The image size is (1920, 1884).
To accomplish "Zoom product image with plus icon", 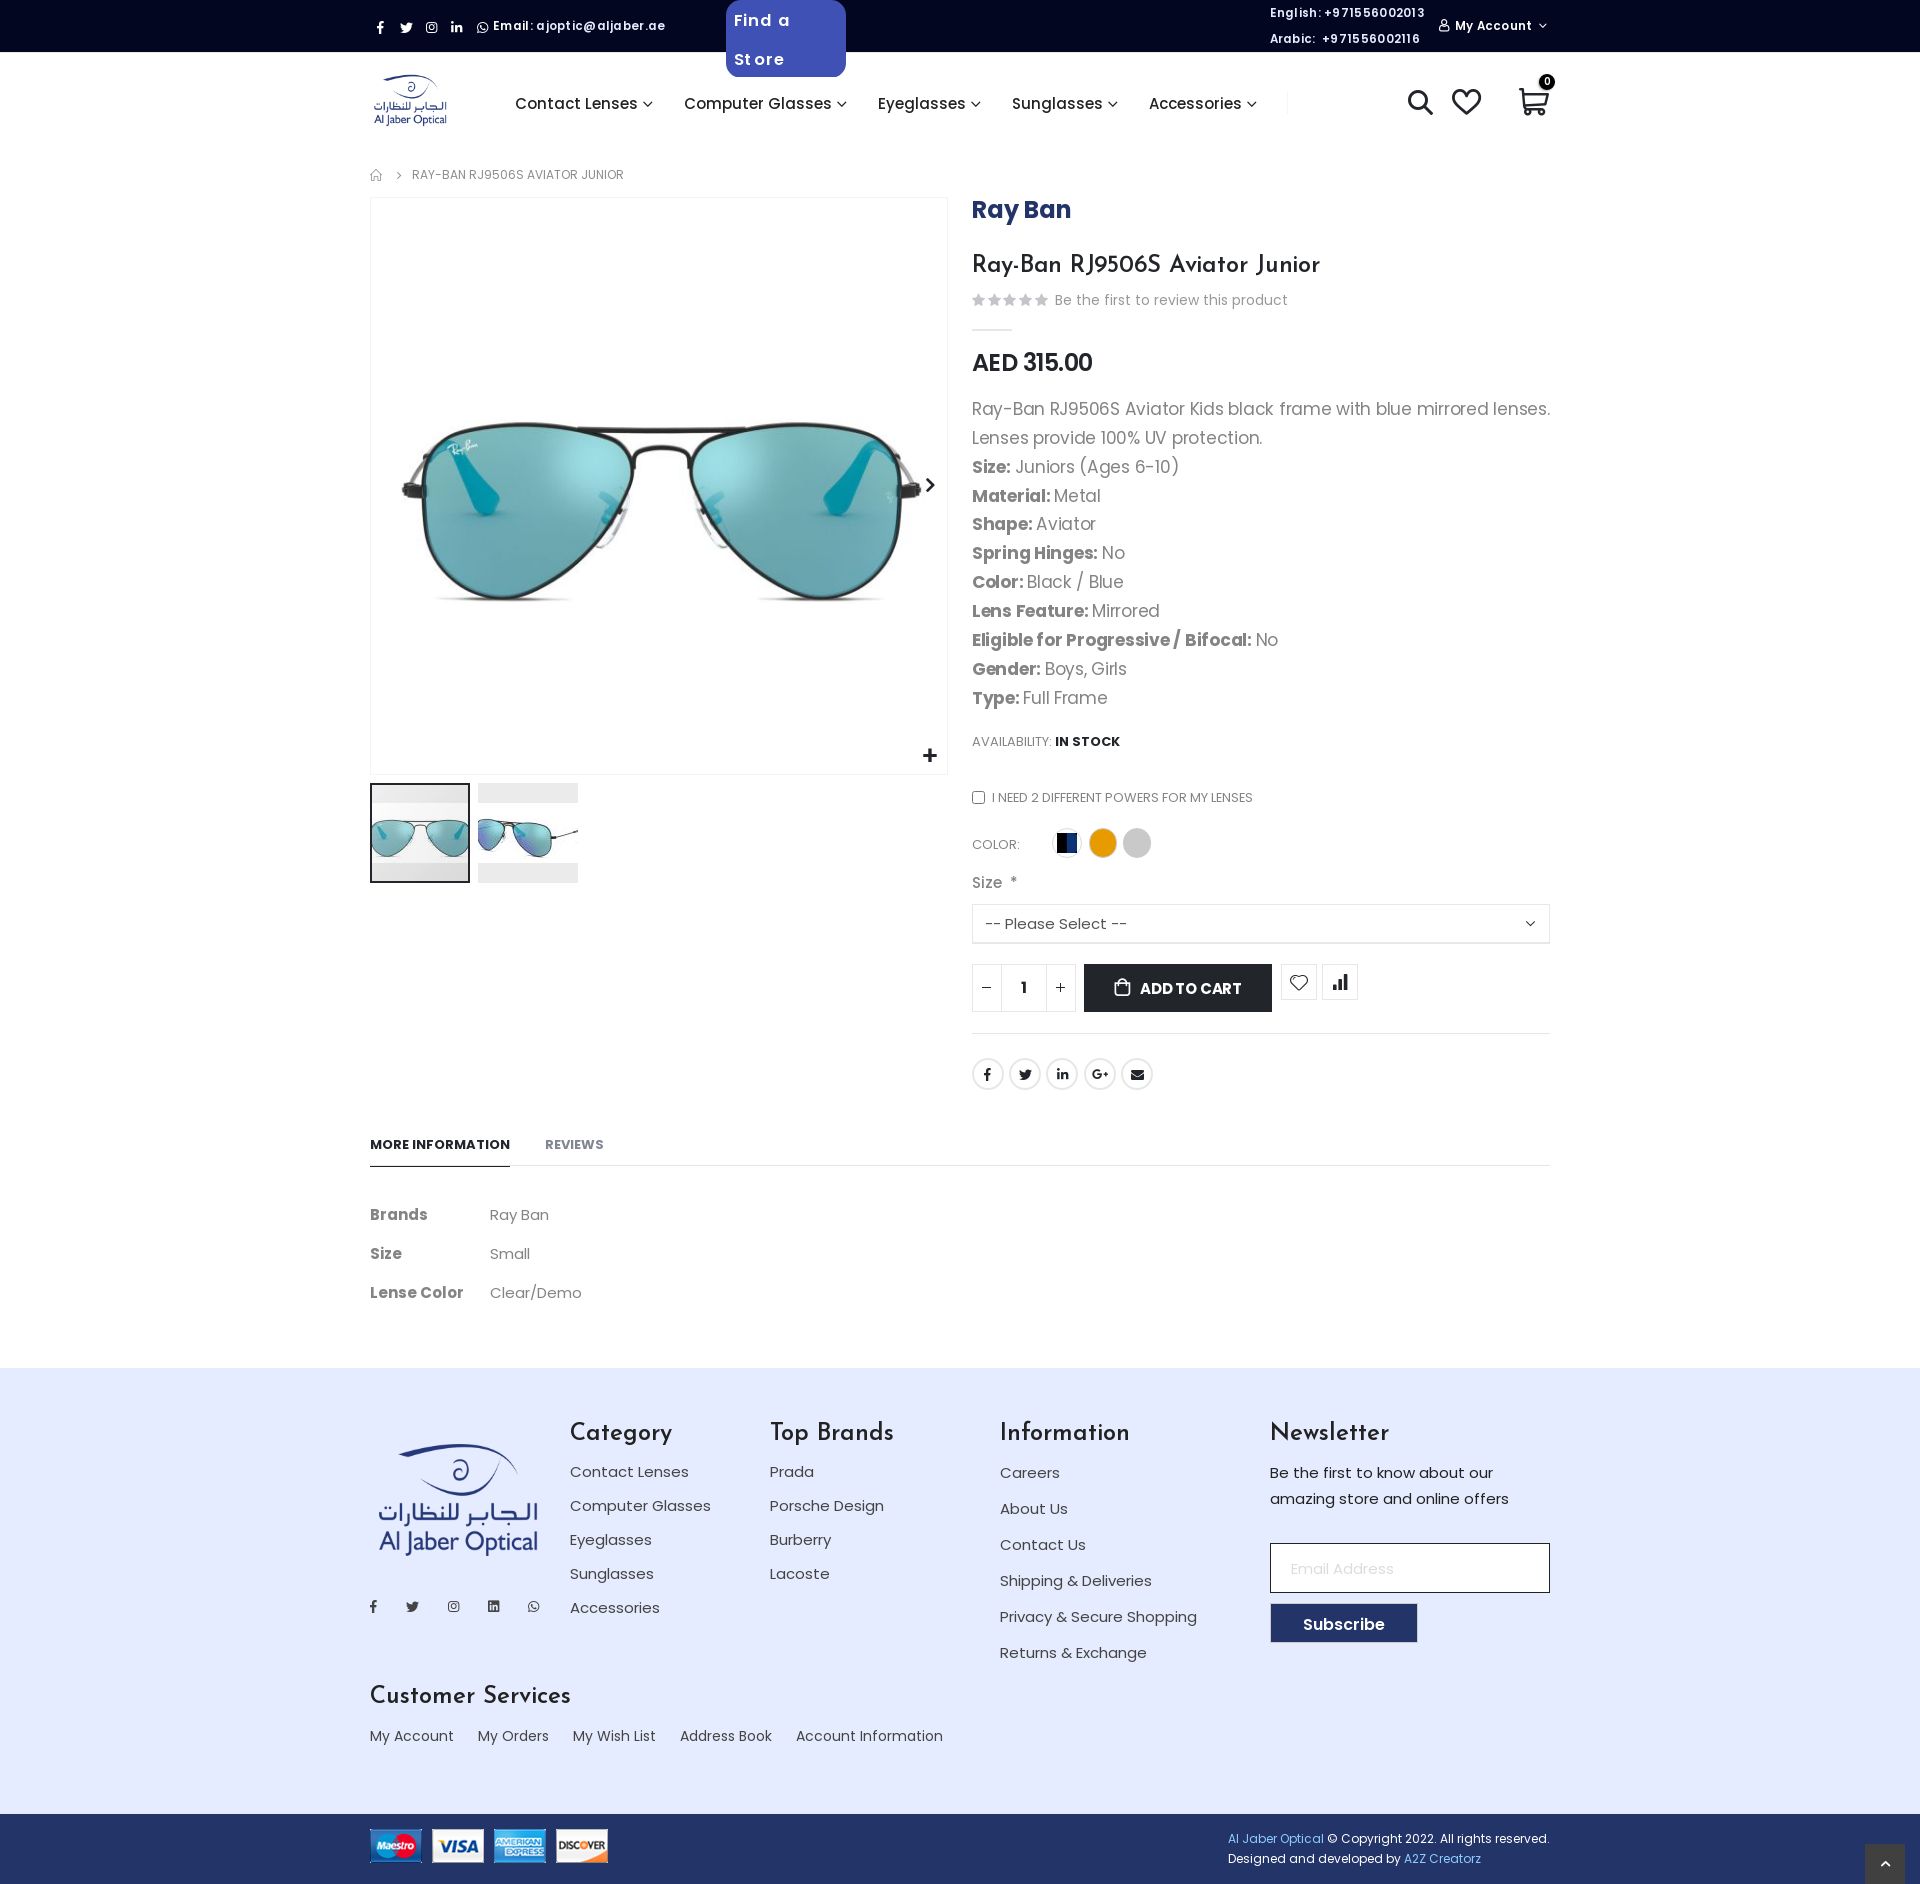I will (930, 755).
